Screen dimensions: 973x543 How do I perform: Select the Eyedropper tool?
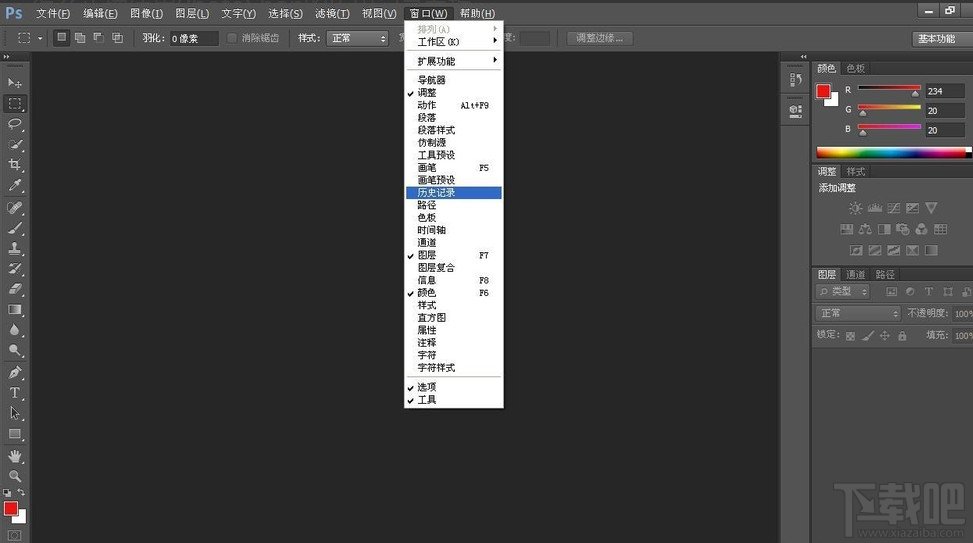point(15,185)
